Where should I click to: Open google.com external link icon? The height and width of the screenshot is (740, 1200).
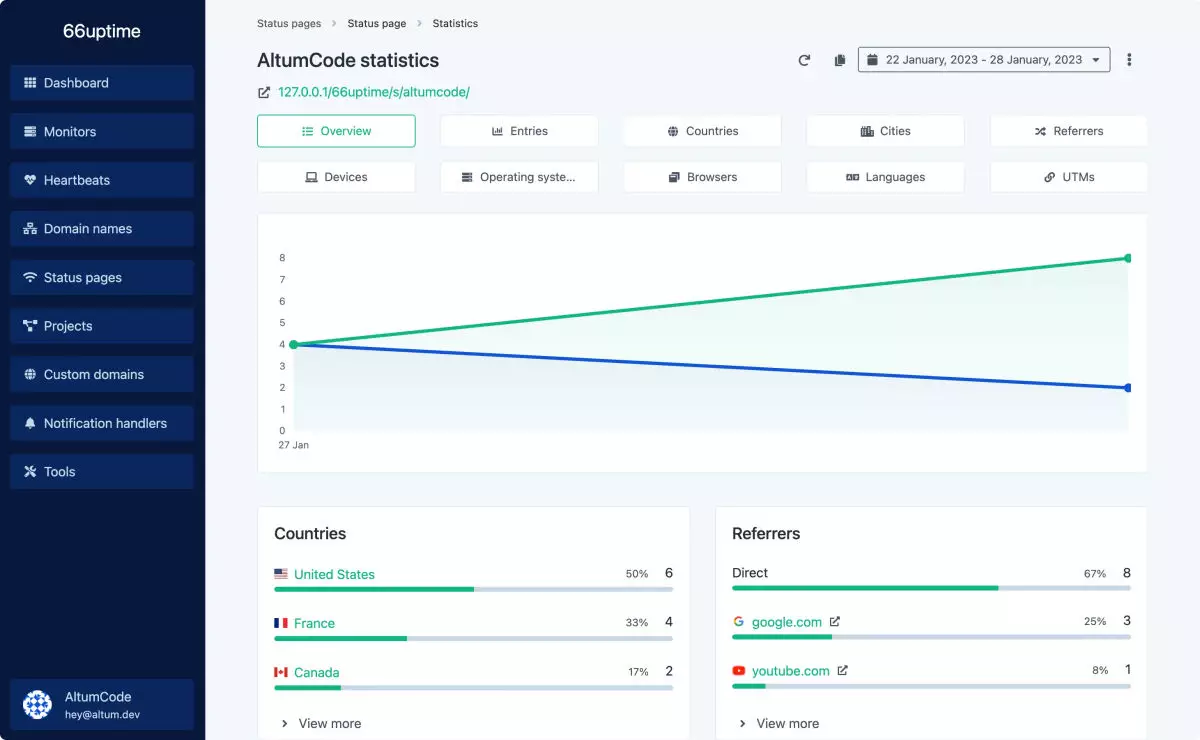point(835,621)
